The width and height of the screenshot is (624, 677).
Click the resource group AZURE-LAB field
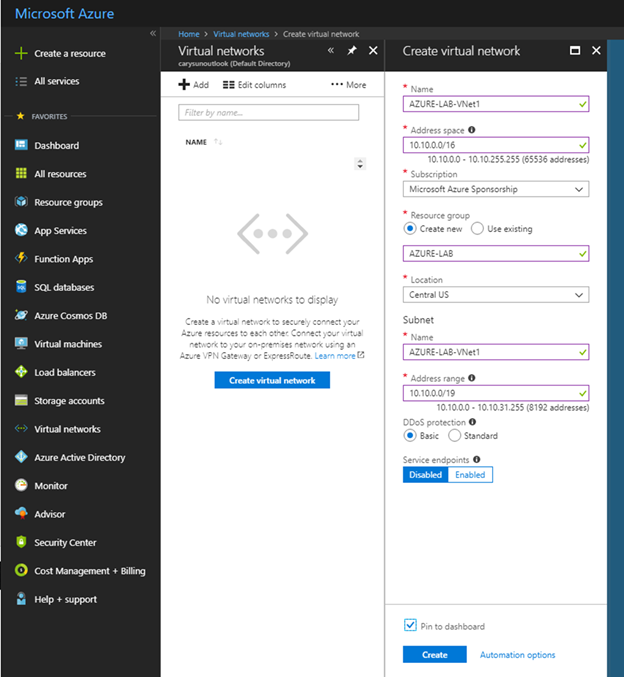tap(496, 253)
